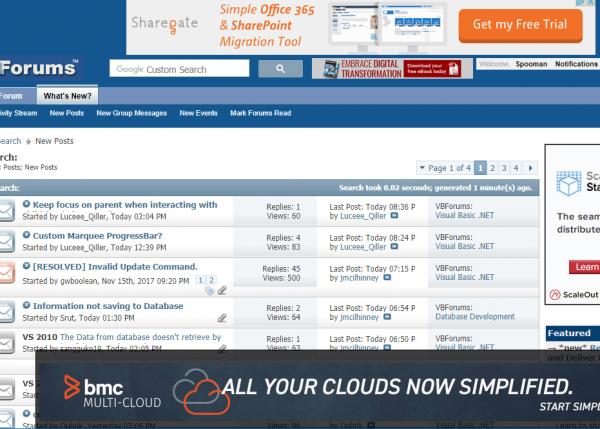Open Page 1 of 4 dropdown
Screen dimensions: 600x429
click(x=445, y=168)
